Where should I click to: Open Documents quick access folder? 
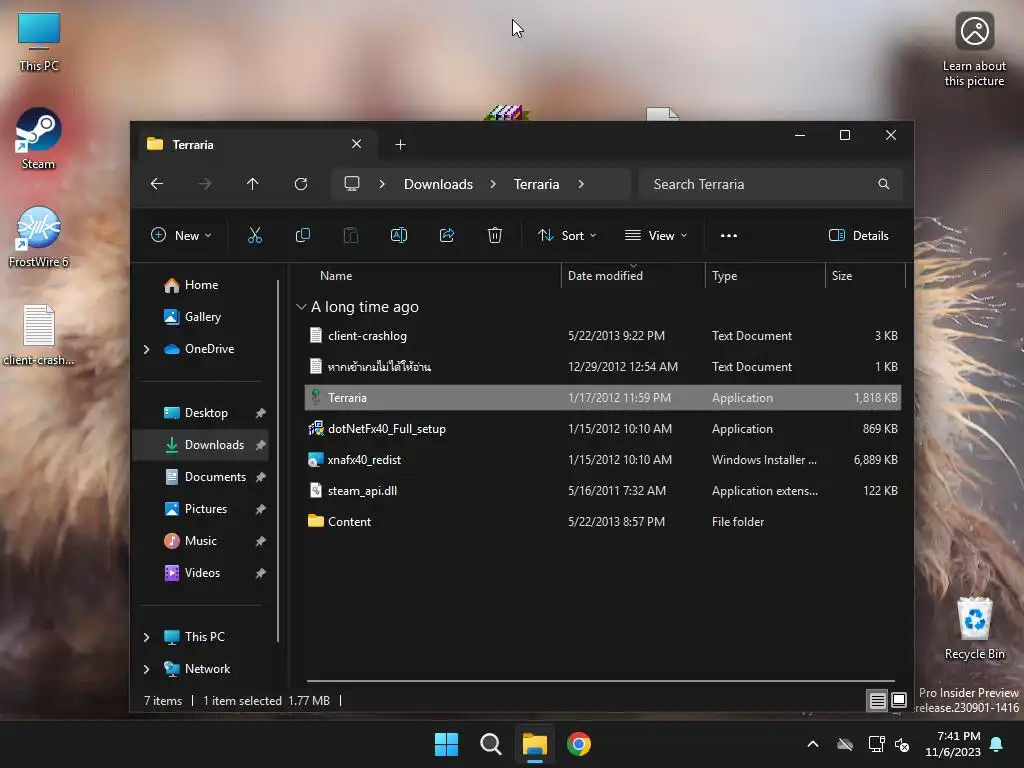[215, 477]
